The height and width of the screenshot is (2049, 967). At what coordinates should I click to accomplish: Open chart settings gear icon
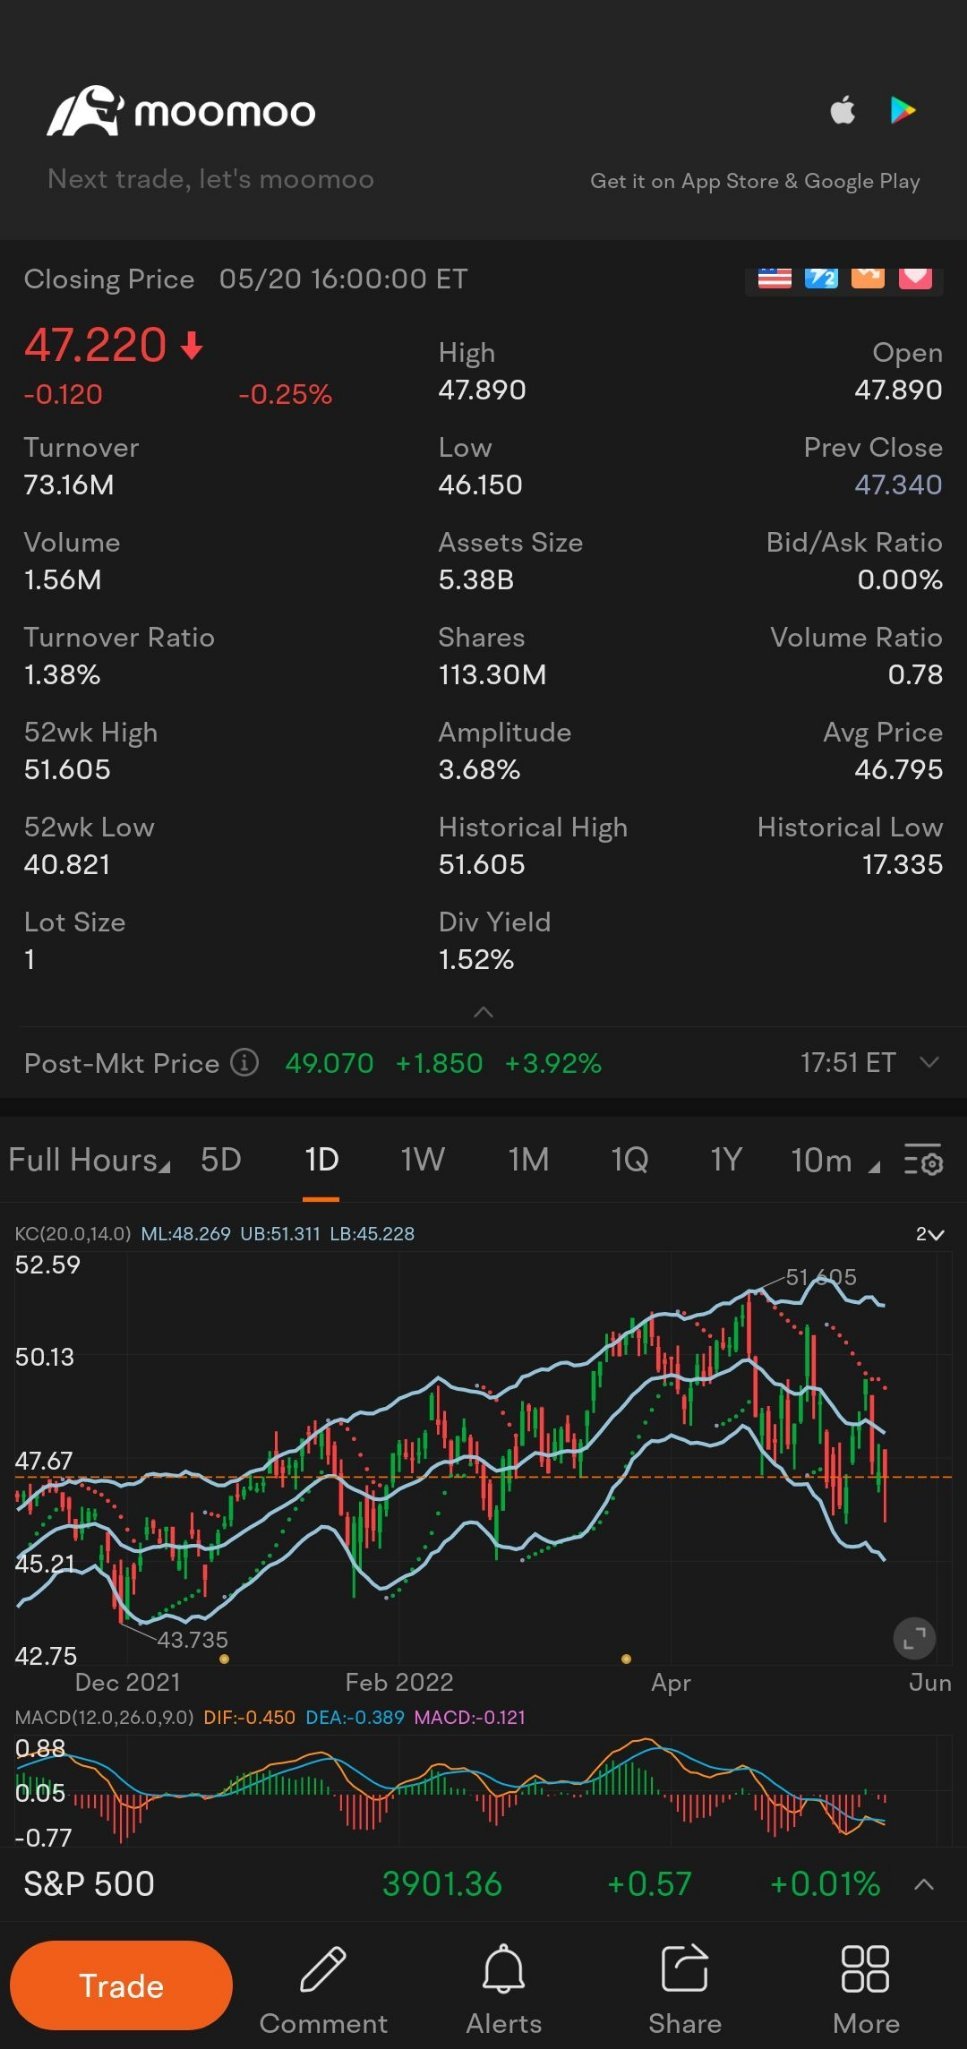923,1160
